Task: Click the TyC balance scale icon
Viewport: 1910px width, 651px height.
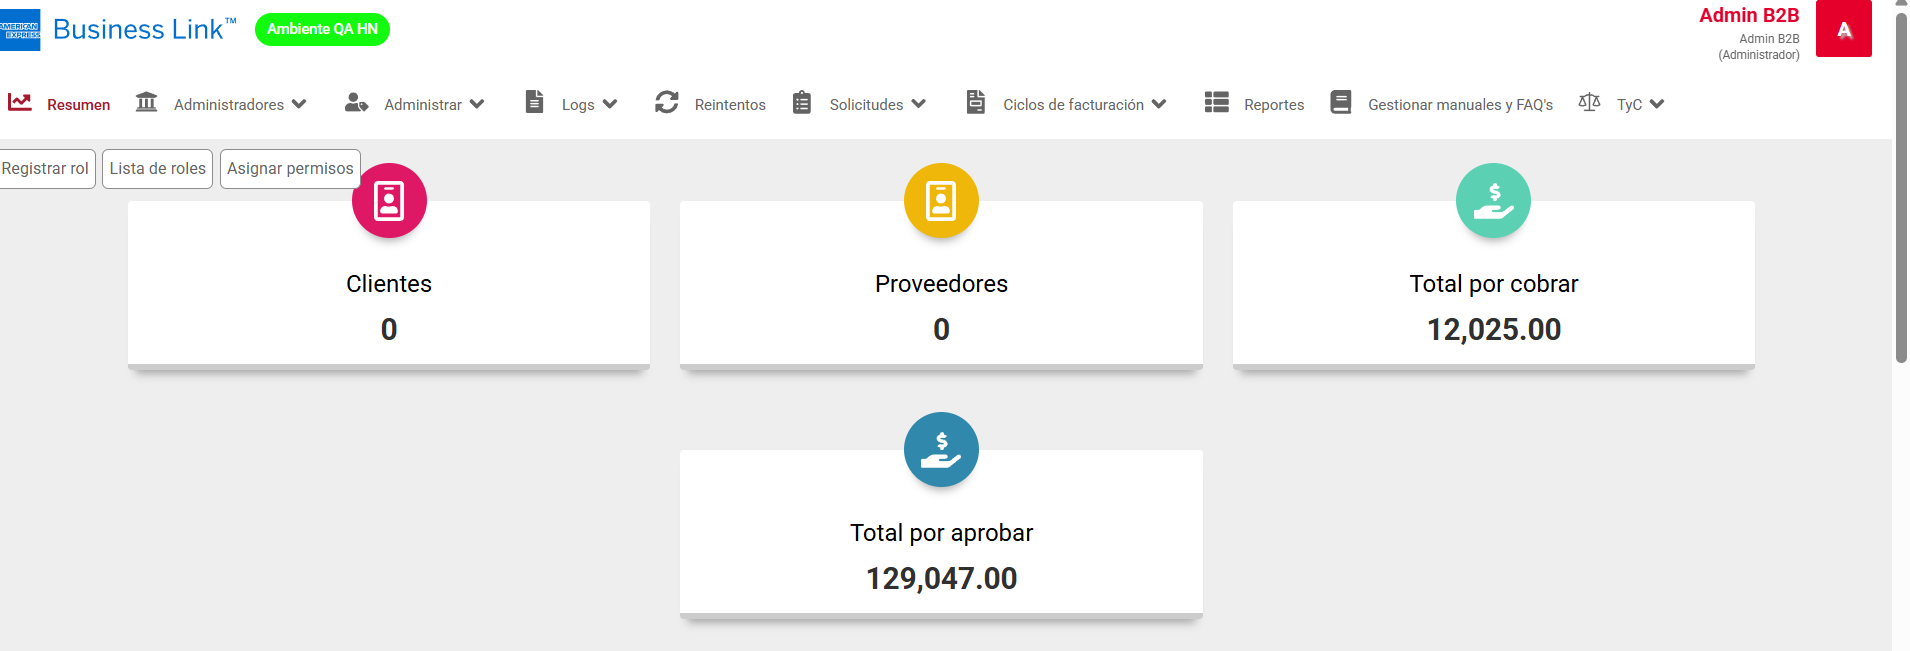Action: (x=1589, y=103)
